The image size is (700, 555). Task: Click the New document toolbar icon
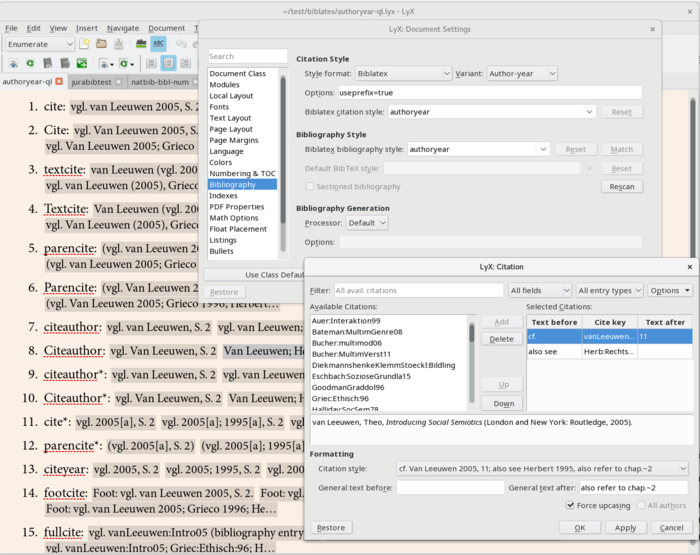[86, 44]
